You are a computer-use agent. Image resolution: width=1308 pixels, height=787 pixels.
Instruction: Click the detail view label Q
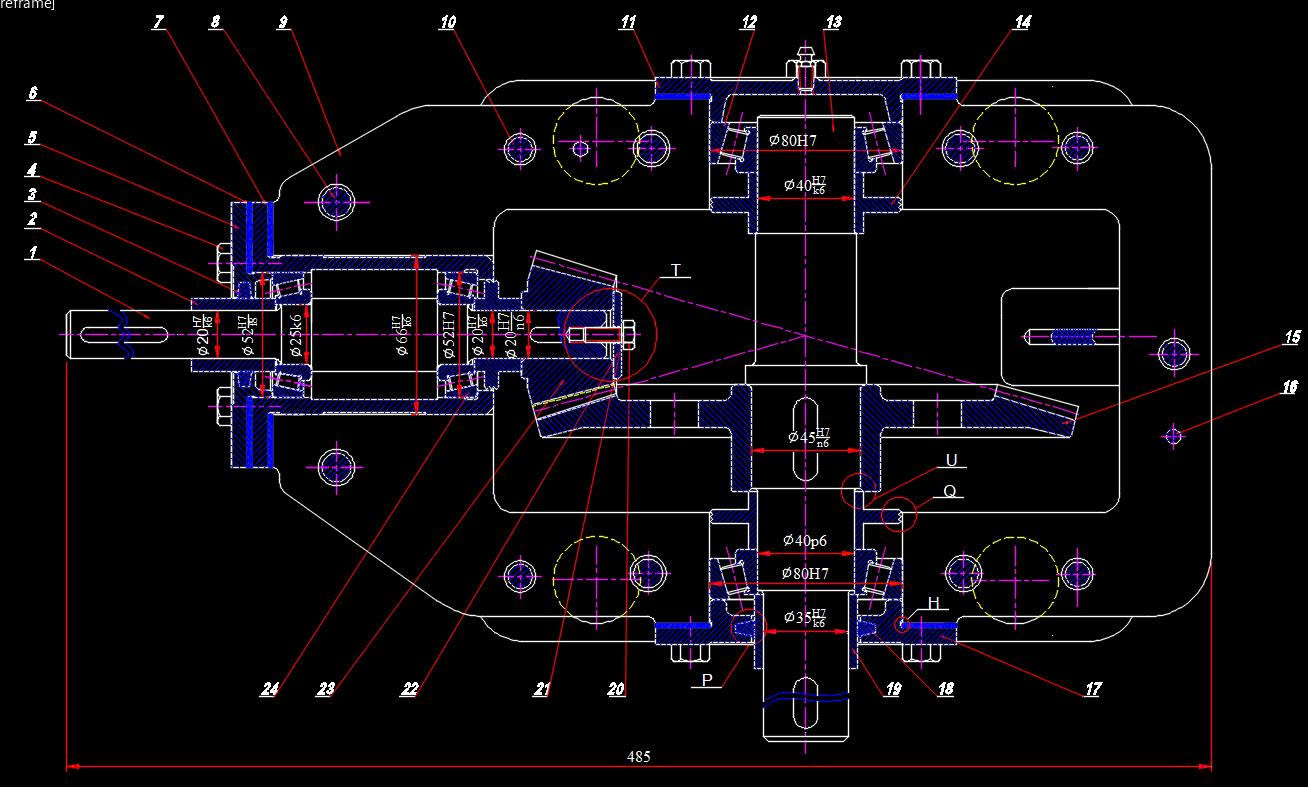[x=948, y=491]
